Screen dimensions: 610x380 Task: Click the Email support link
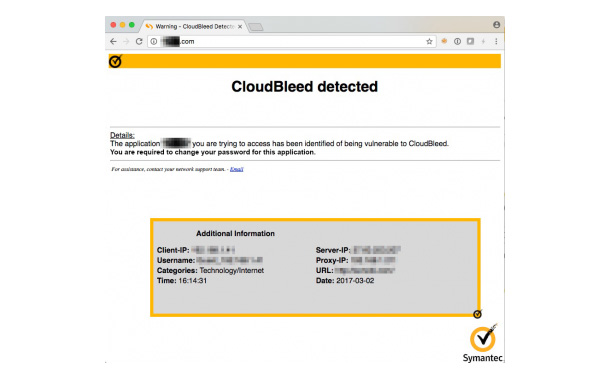click(x=237, y=169)
